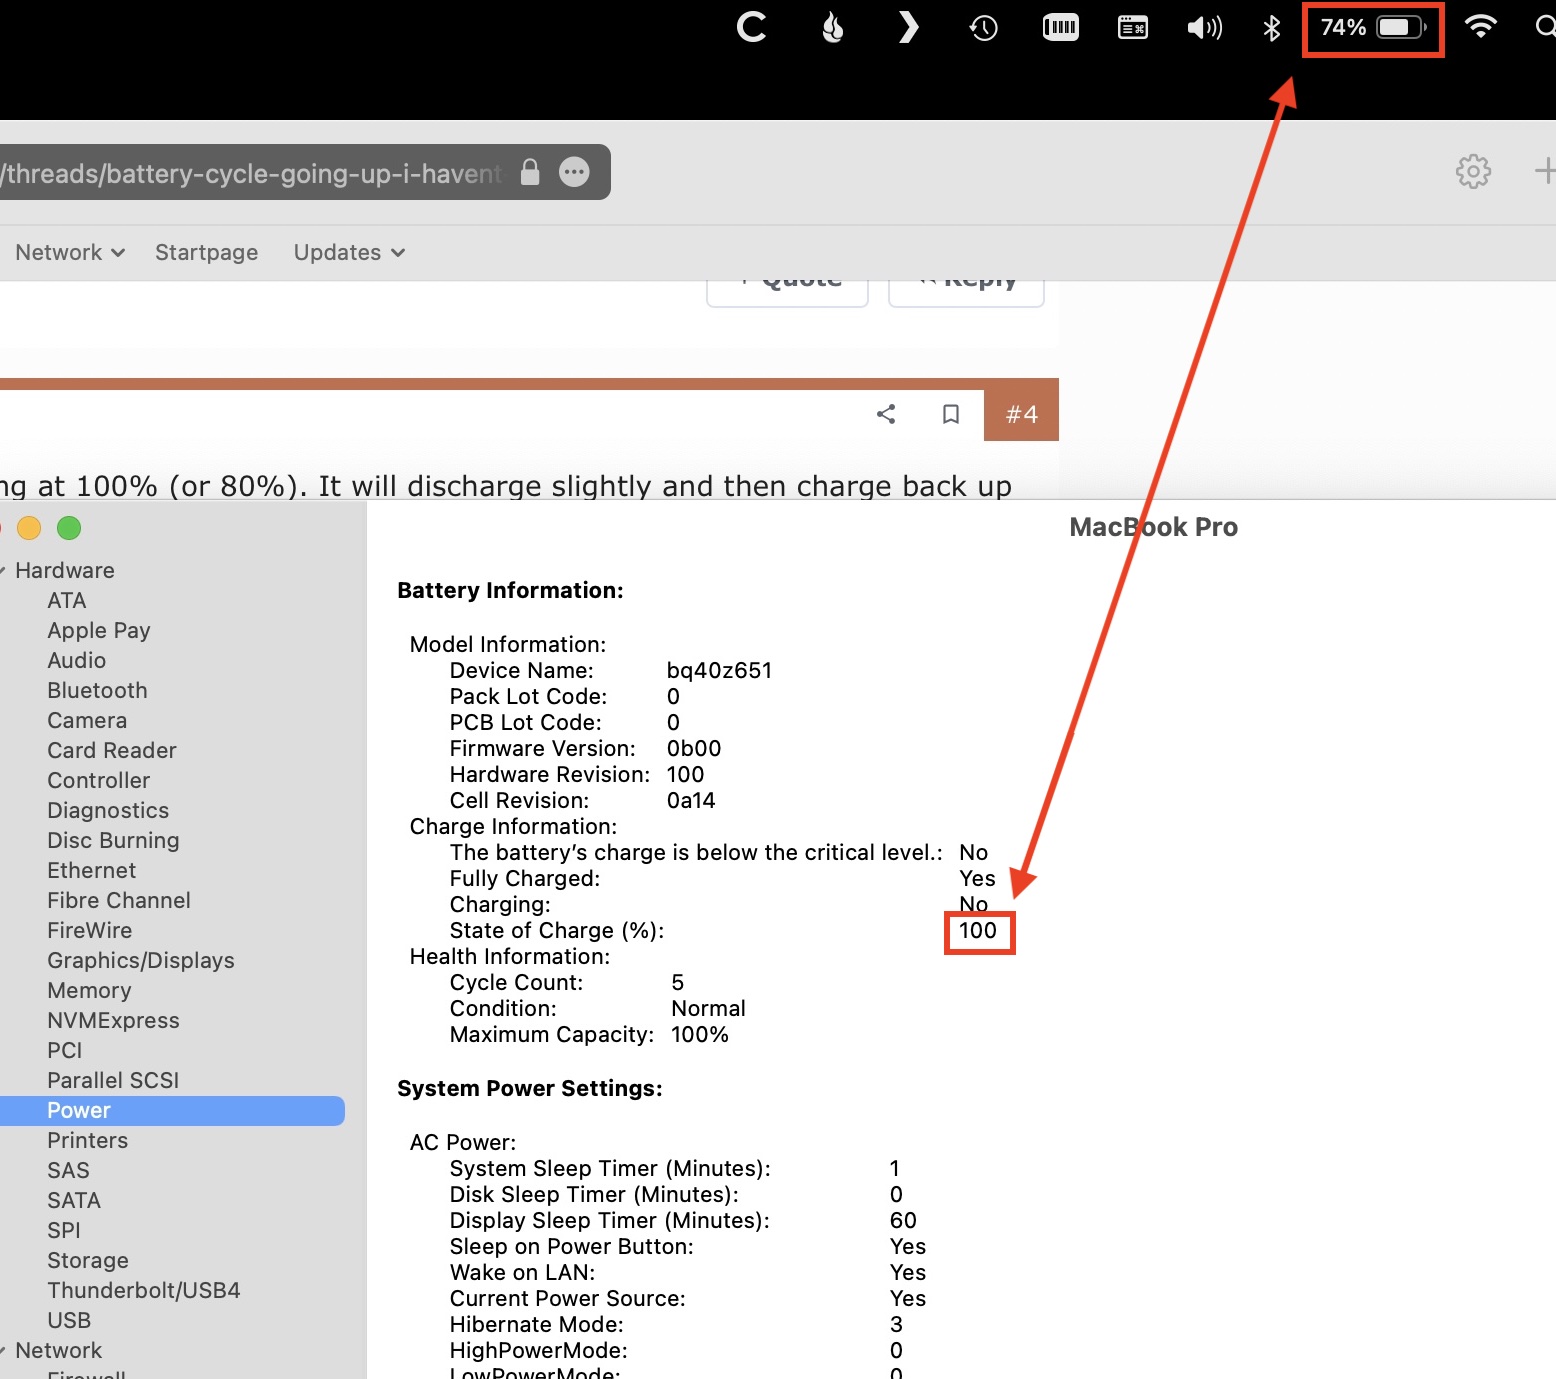The height and width of the screenshot is (1379, 1556).
Task: Select Storage in the sidebar
Action: [x=88, y=1260]
